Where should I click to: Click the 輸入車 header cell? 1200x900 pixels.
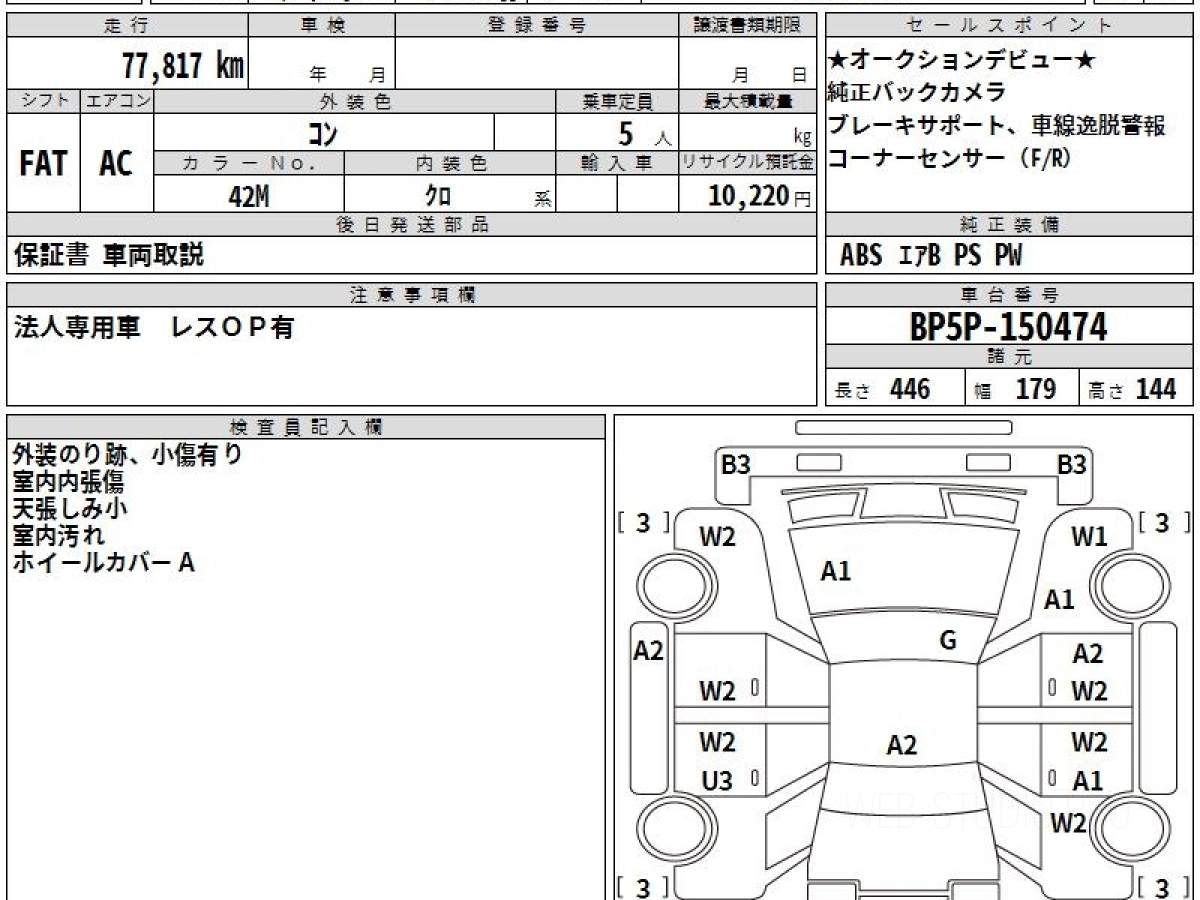[x=618, y=163]
